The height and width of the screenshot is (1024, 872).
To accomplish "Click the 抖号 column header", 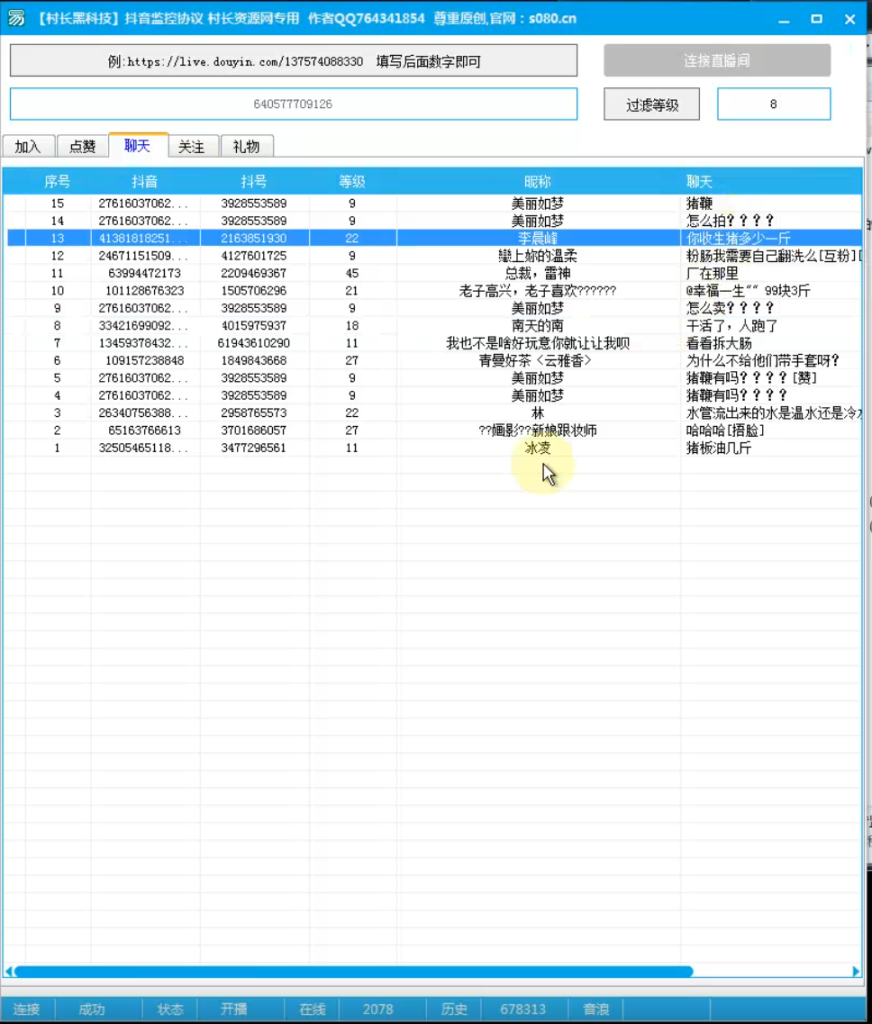I will coord(253,182).
